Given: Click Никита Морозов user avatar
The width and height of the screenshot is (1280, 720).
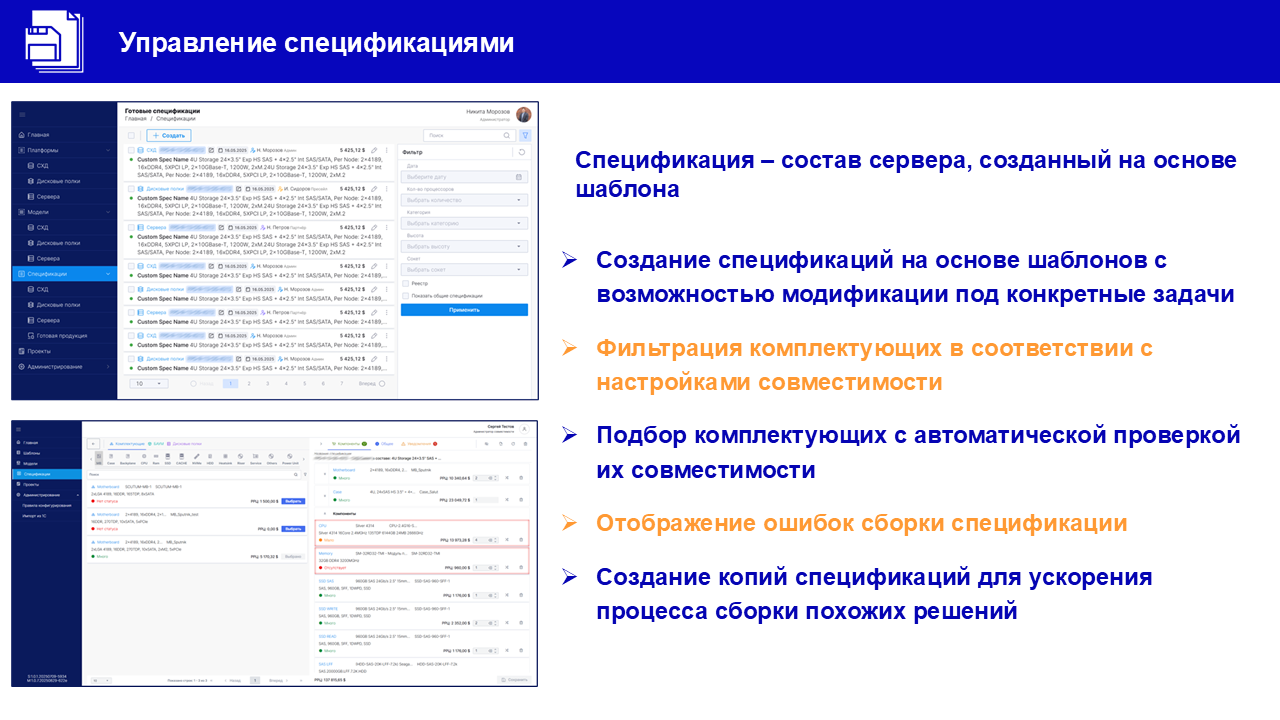Looking at the screenshot, I should (524, 115).
